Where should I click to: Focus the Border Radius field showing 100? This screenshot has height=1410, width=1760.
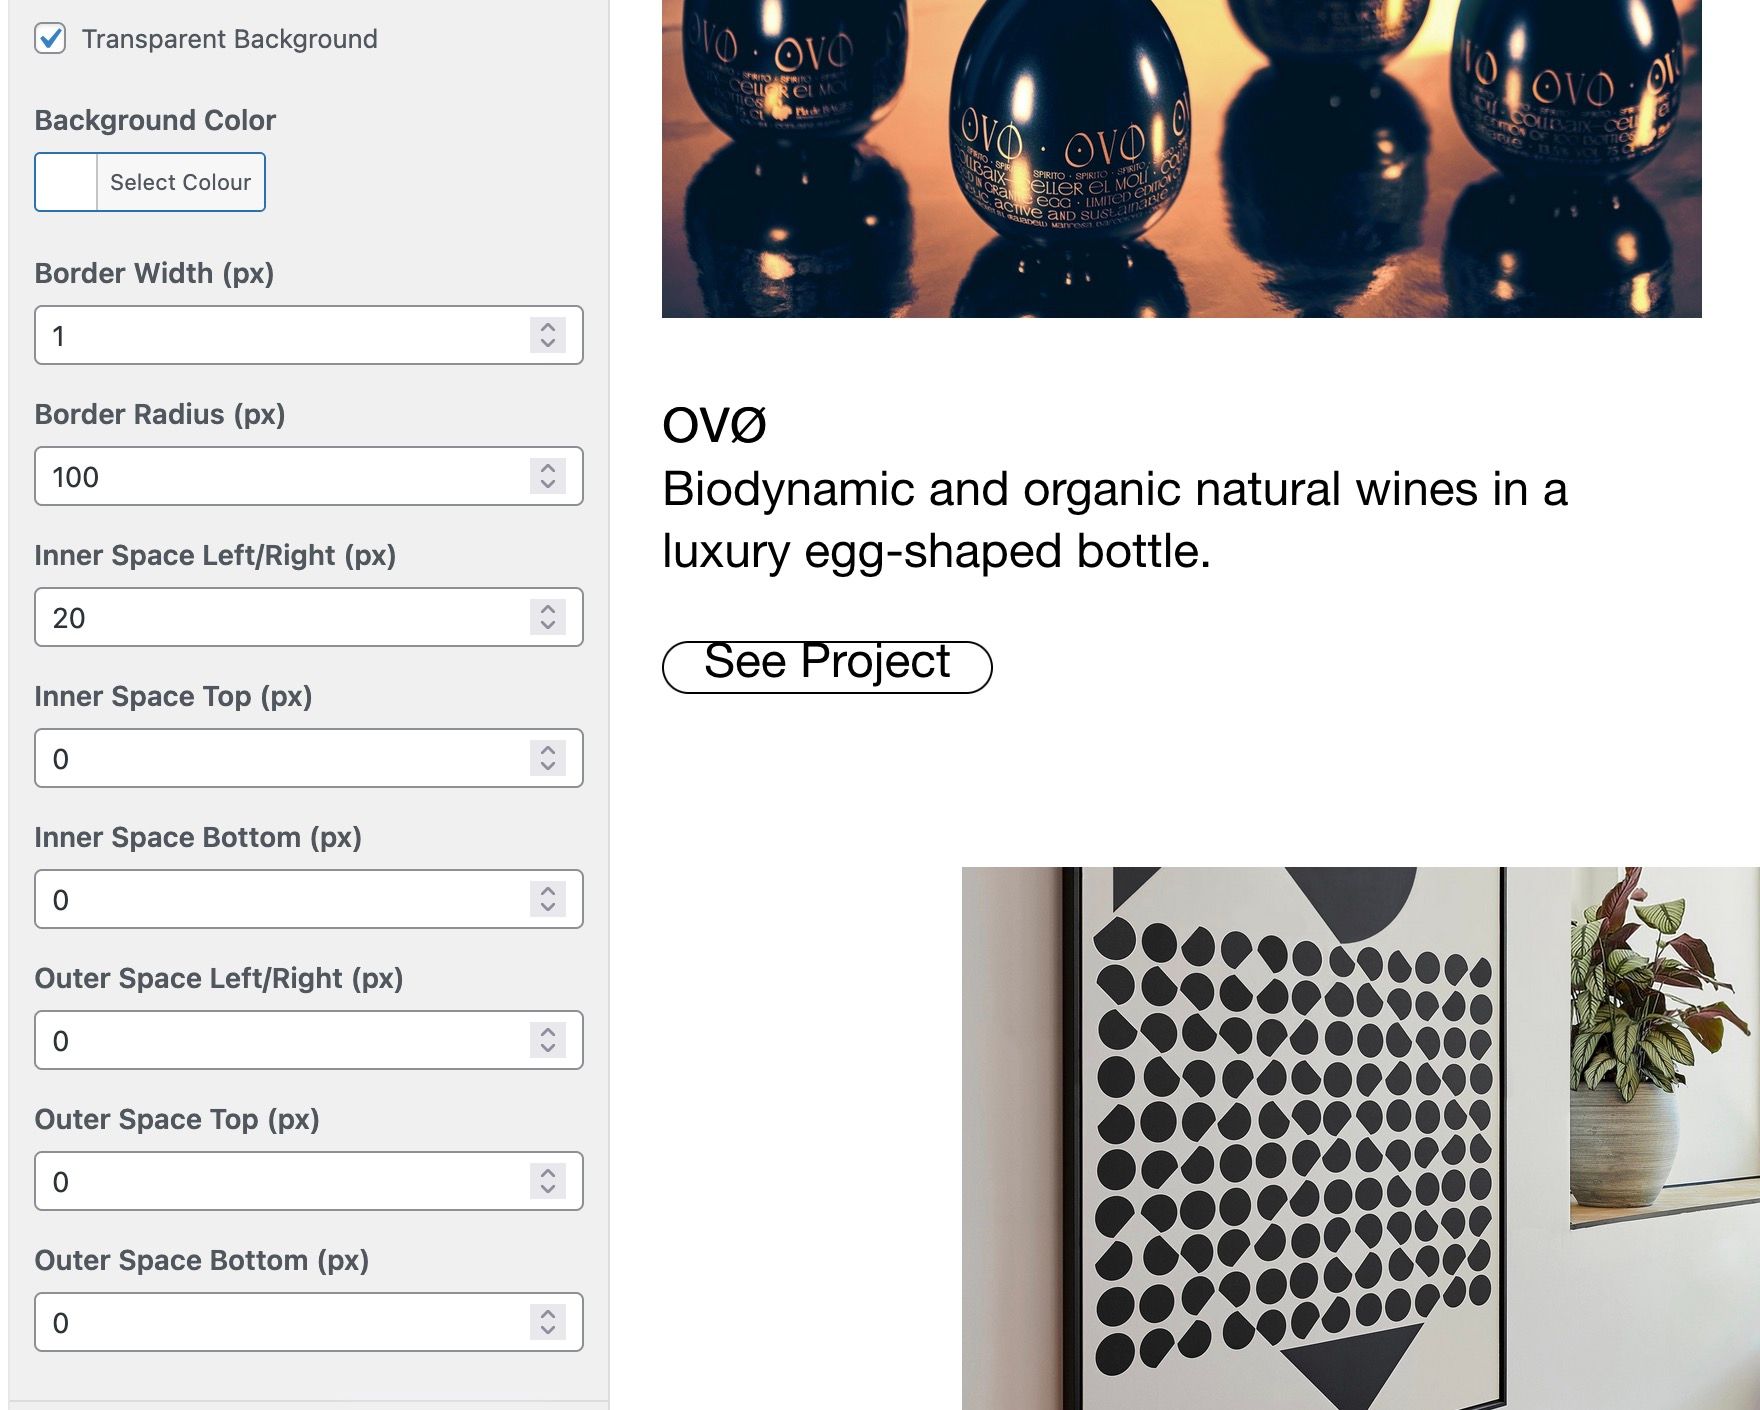tap(280, 476)
